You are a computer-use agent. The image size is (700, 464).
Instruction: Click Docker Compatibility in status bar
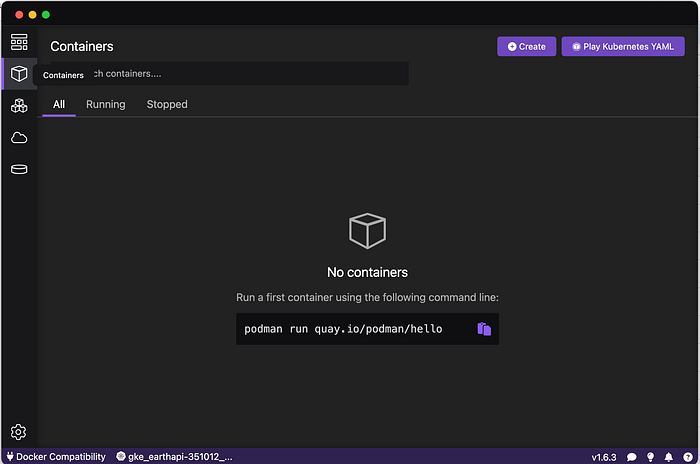(56, 457)
